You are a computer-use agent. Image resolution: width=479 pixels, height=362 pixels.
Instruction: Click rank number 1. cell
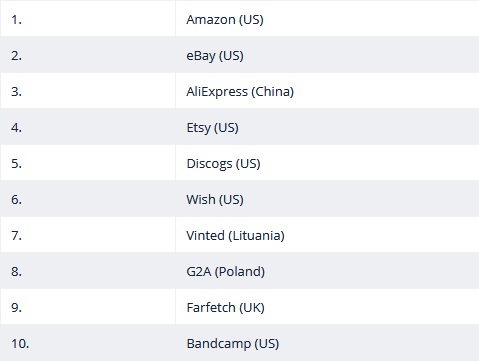click(17, 20)
